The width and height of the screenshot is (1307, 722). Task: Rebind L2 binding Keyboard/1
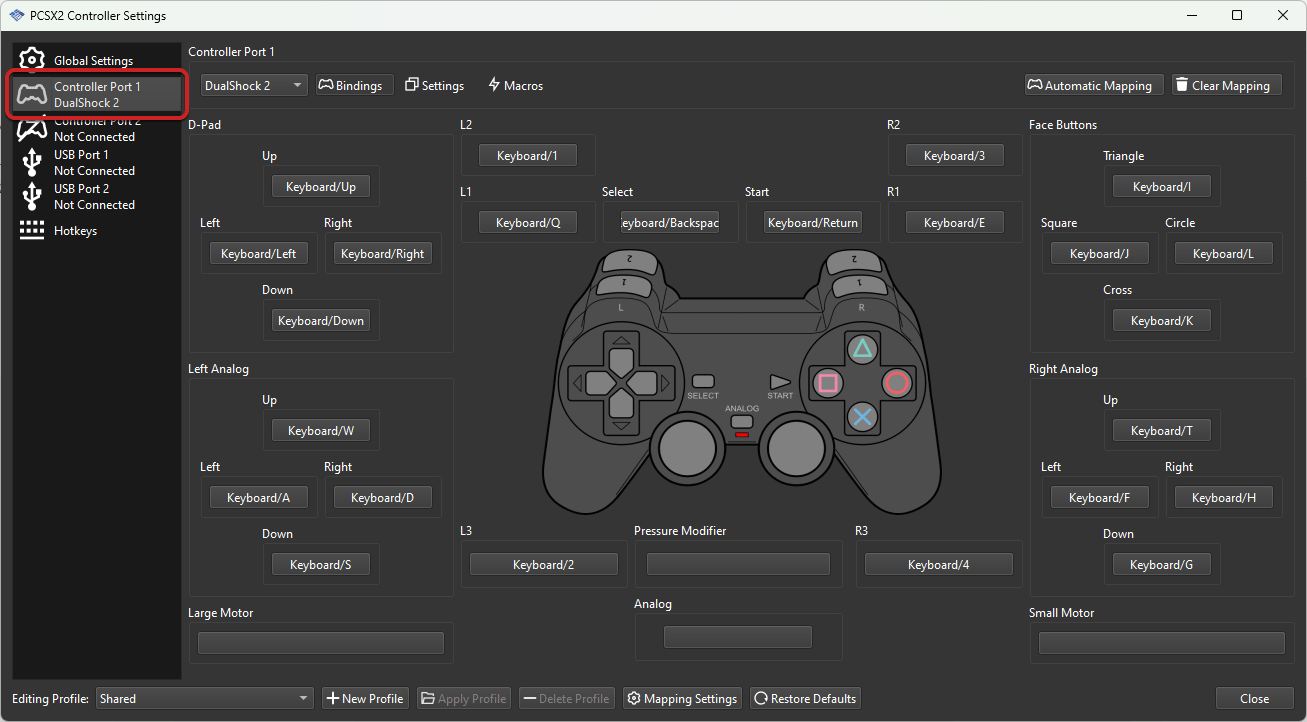[528, 156]
